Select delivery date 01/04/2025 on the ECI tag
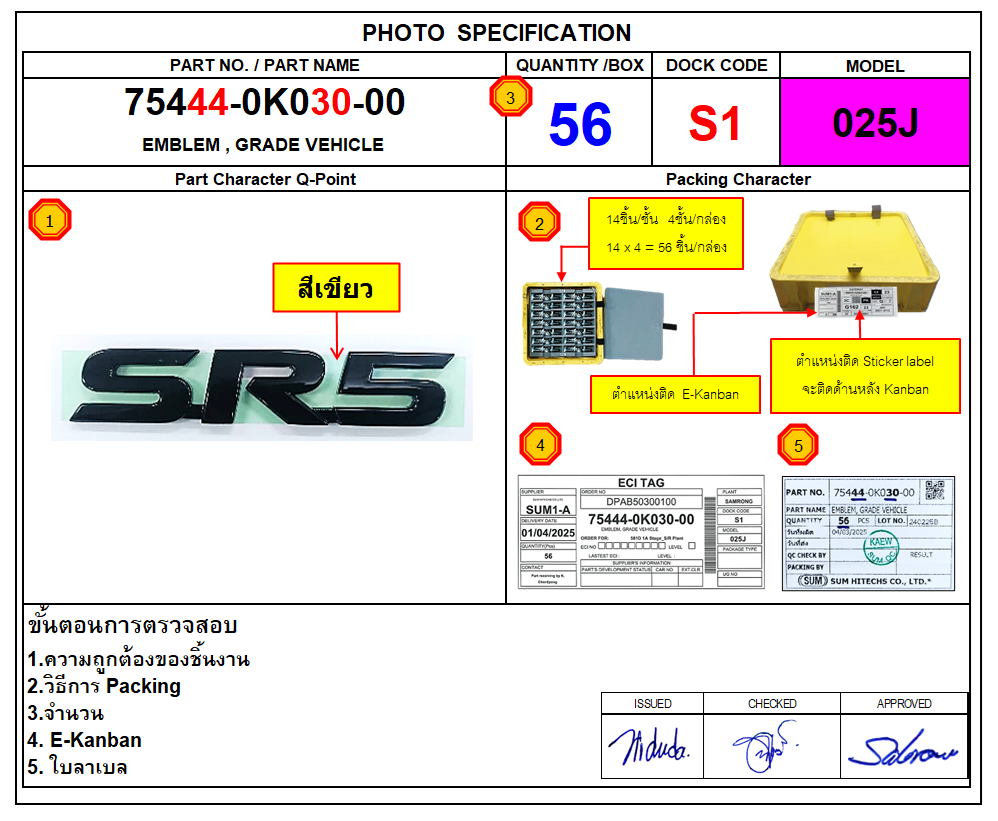998x821 pixels. (x=548, y=533)
